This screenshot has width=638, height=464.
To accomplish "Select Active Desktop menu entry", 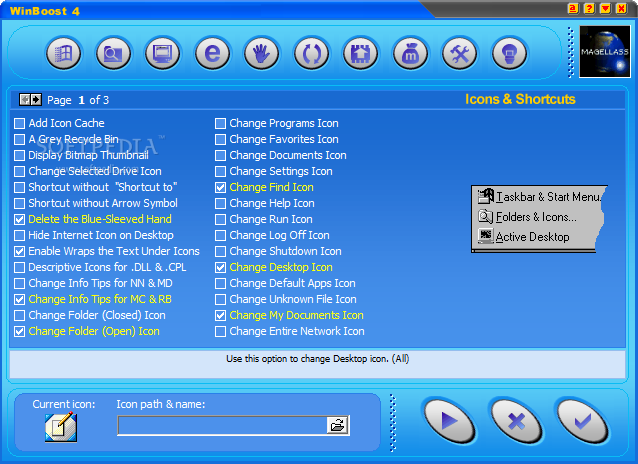I will [524, 236].
